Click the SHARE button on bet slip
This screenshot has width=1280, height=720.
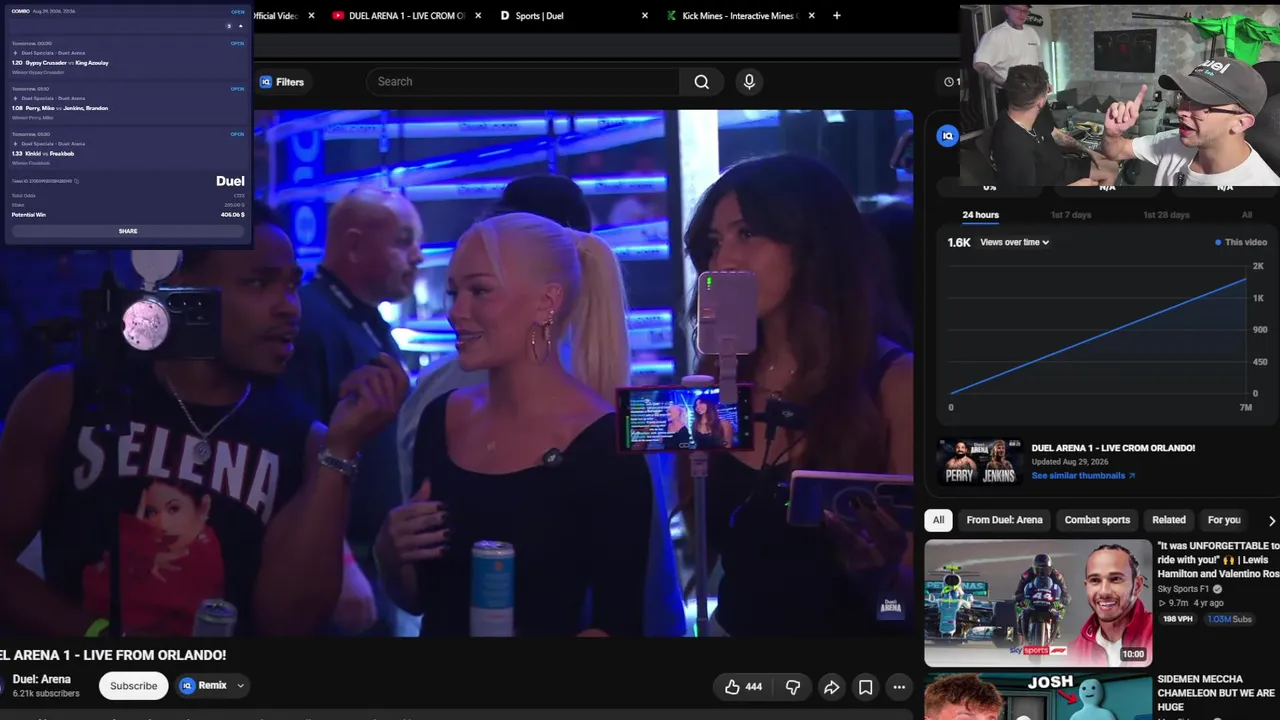(x=128, y=231)
